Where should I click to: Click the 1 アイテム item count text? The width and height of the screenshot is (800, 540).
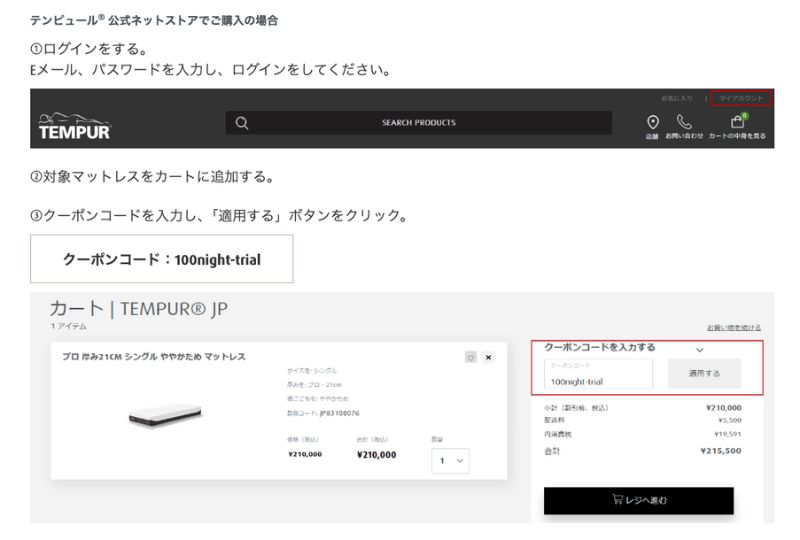68,326
